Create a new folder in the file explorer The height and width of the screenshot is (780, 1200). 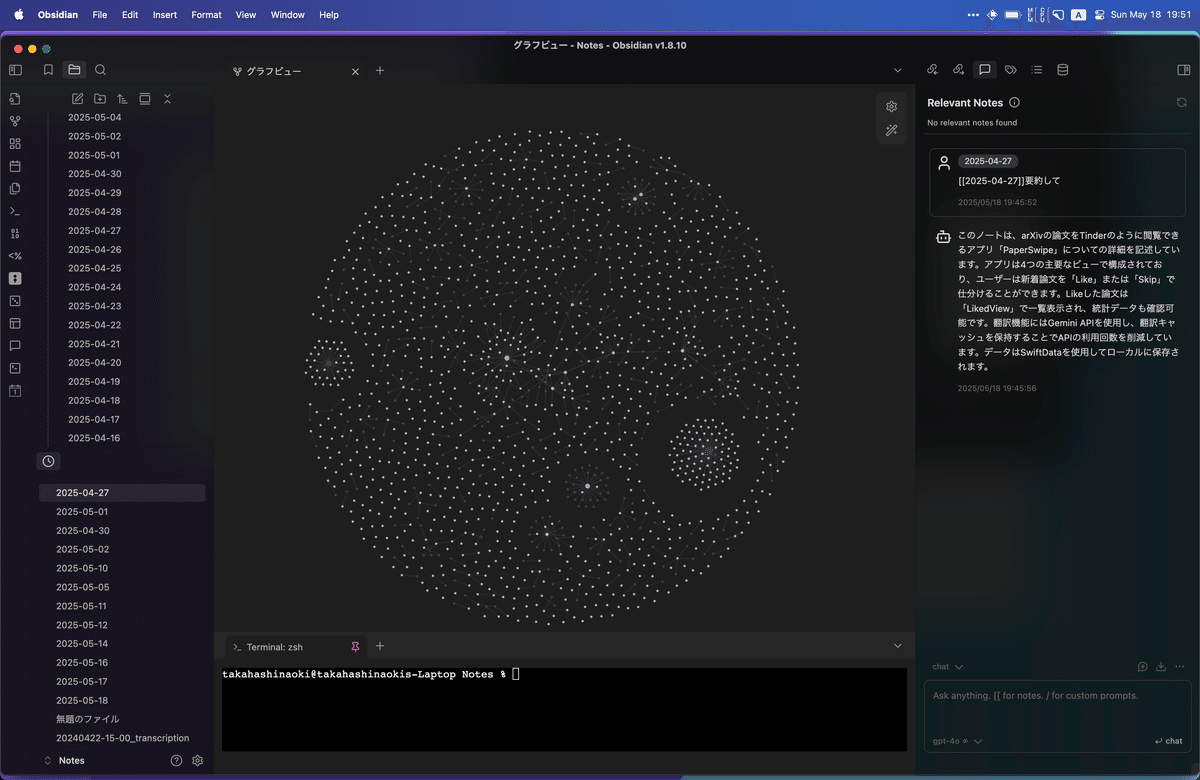coord(100,98)
